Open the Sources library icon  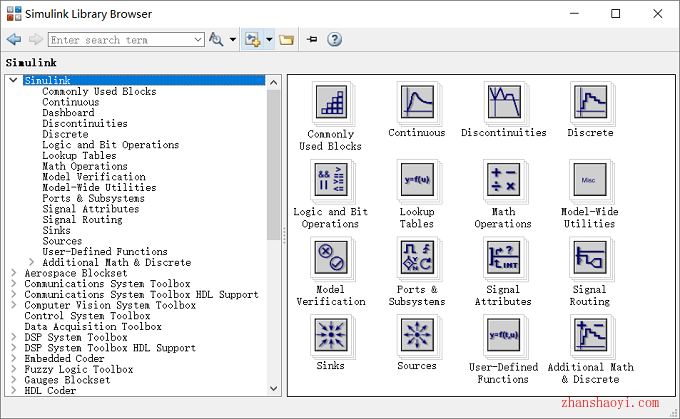point(418,336)
